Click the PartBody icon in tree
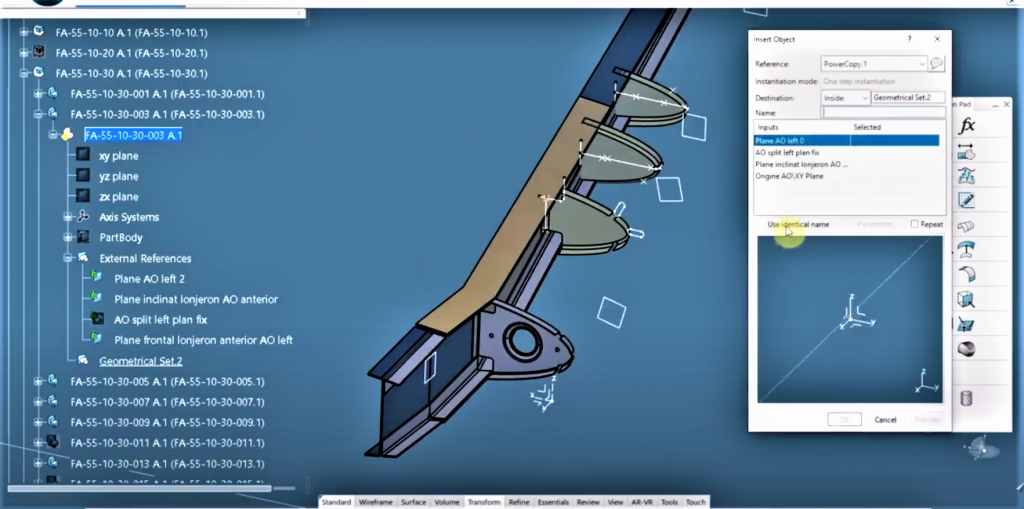 click(x=84, y=238)
